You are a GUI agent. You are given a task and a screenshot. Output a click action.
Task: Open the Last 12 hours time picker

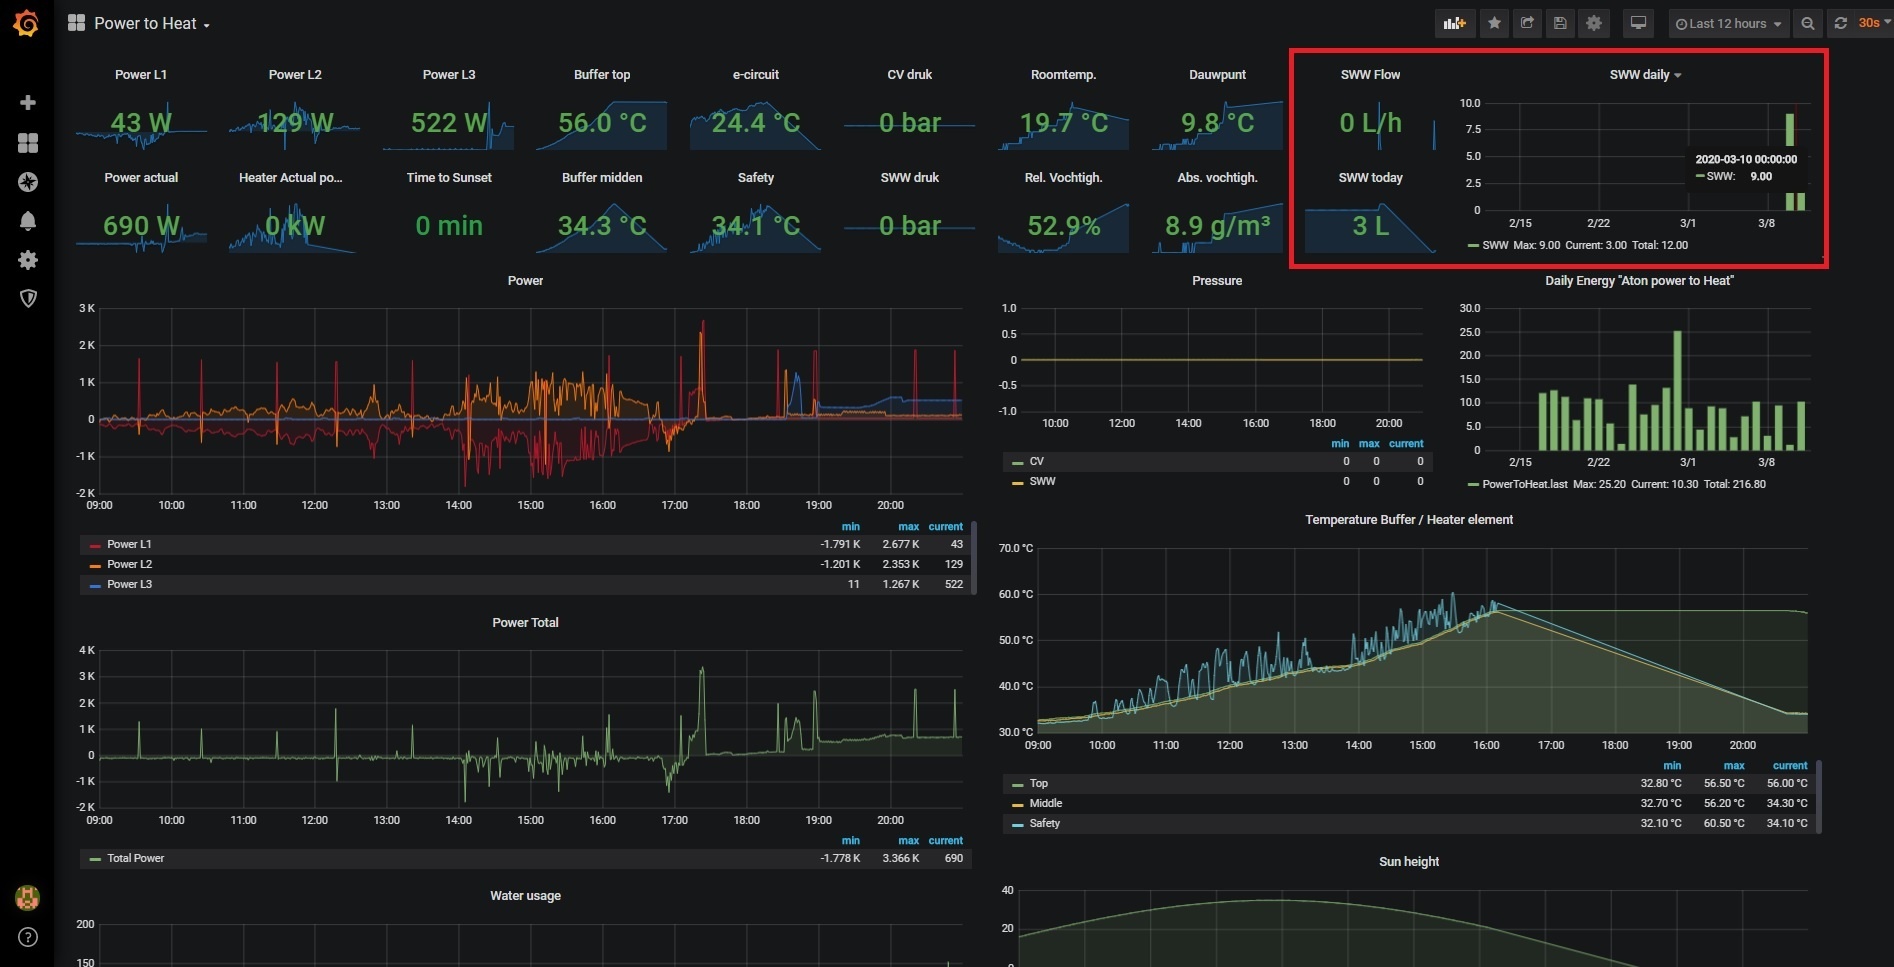pos(1729,23)
